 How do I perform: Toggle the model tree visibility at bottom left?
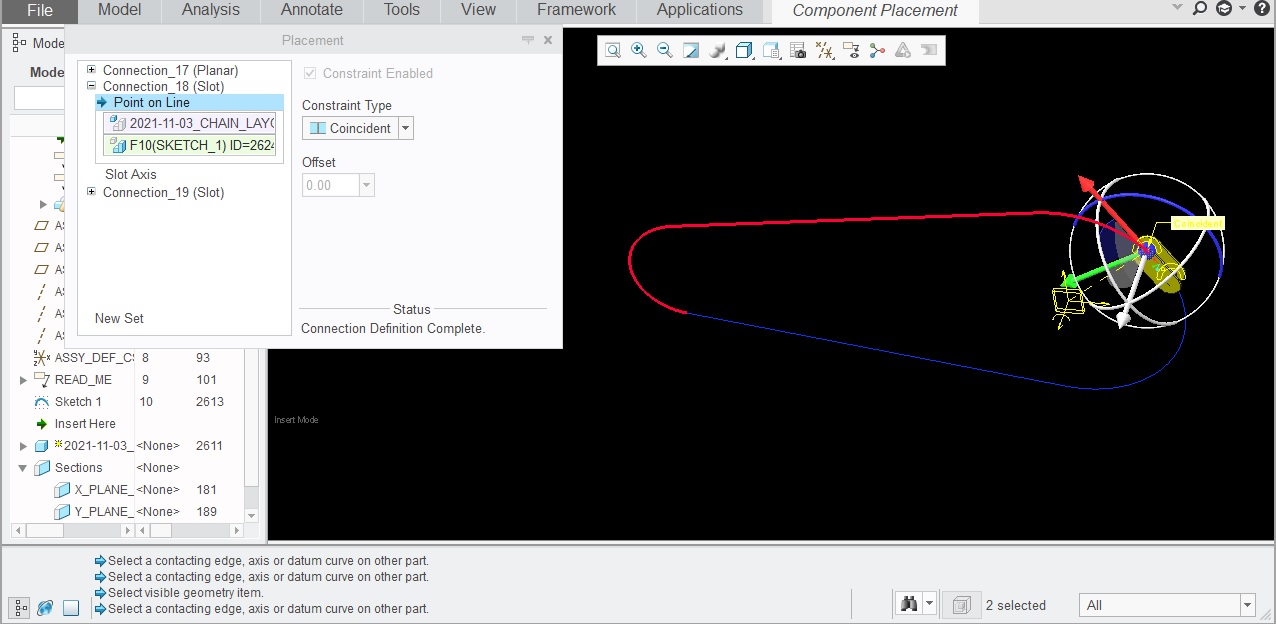point(18,607)
